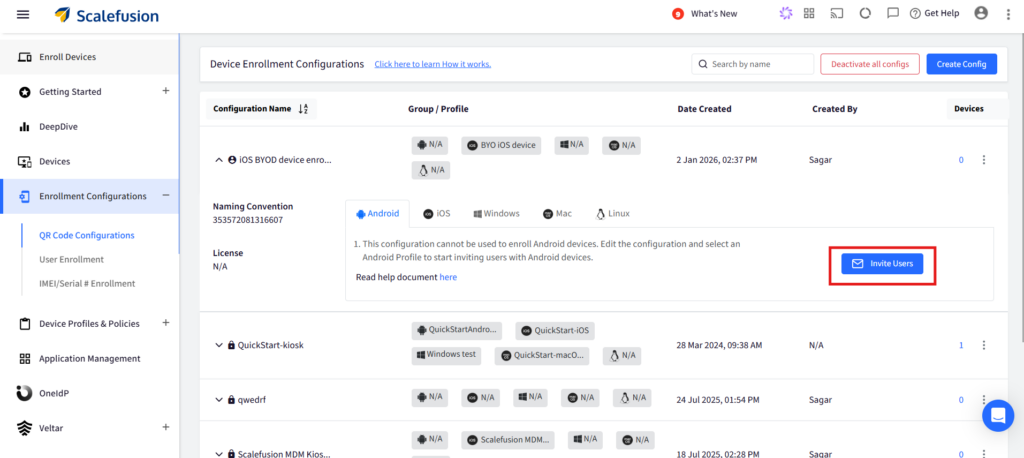Viewport: 1024px width, 458px height.
Task: Click the Scalefusion logo
Action: (106, 14)
